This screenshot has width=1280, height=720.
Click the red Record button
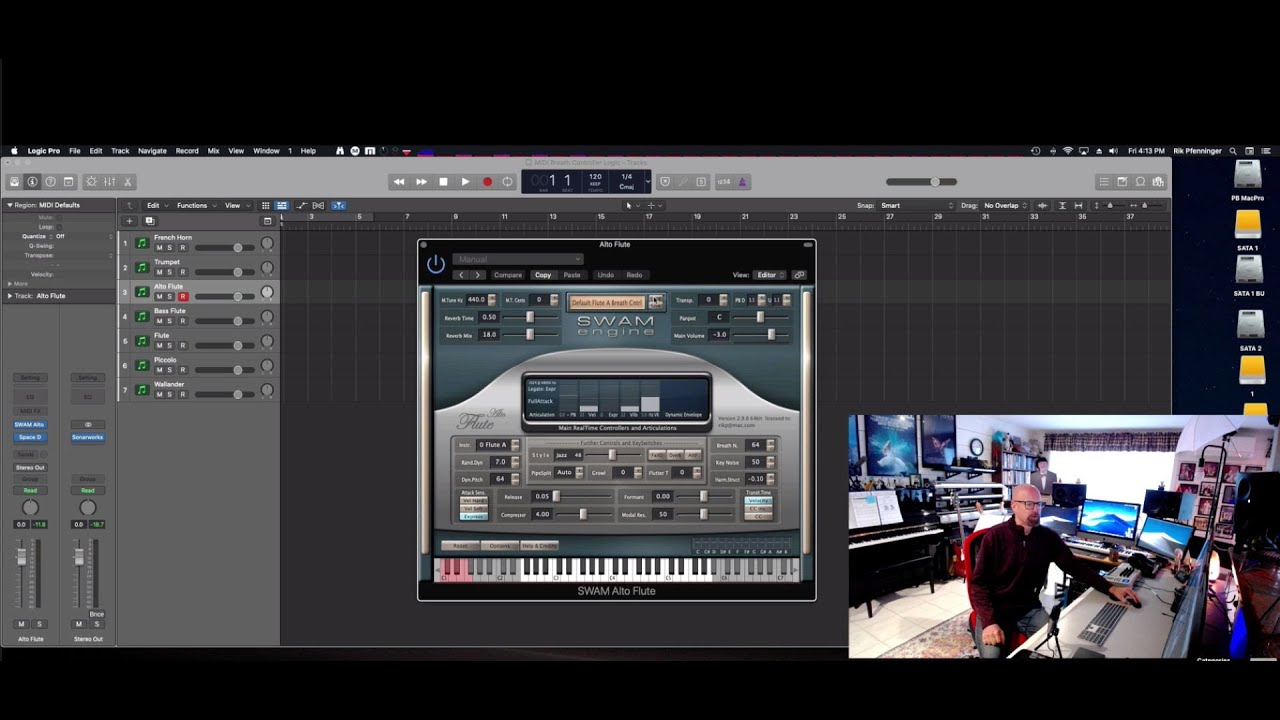coord(487,182)
